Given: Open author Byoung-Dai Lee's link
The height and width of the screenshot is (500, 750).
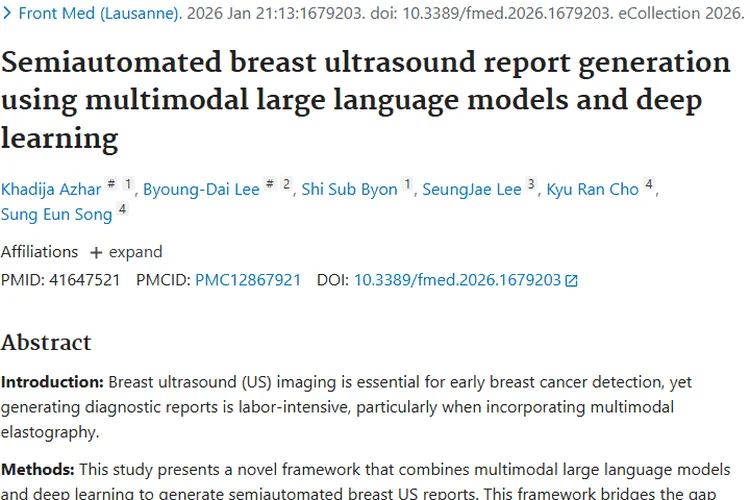Looking at the screenshot, I should (x=201, y=189).
